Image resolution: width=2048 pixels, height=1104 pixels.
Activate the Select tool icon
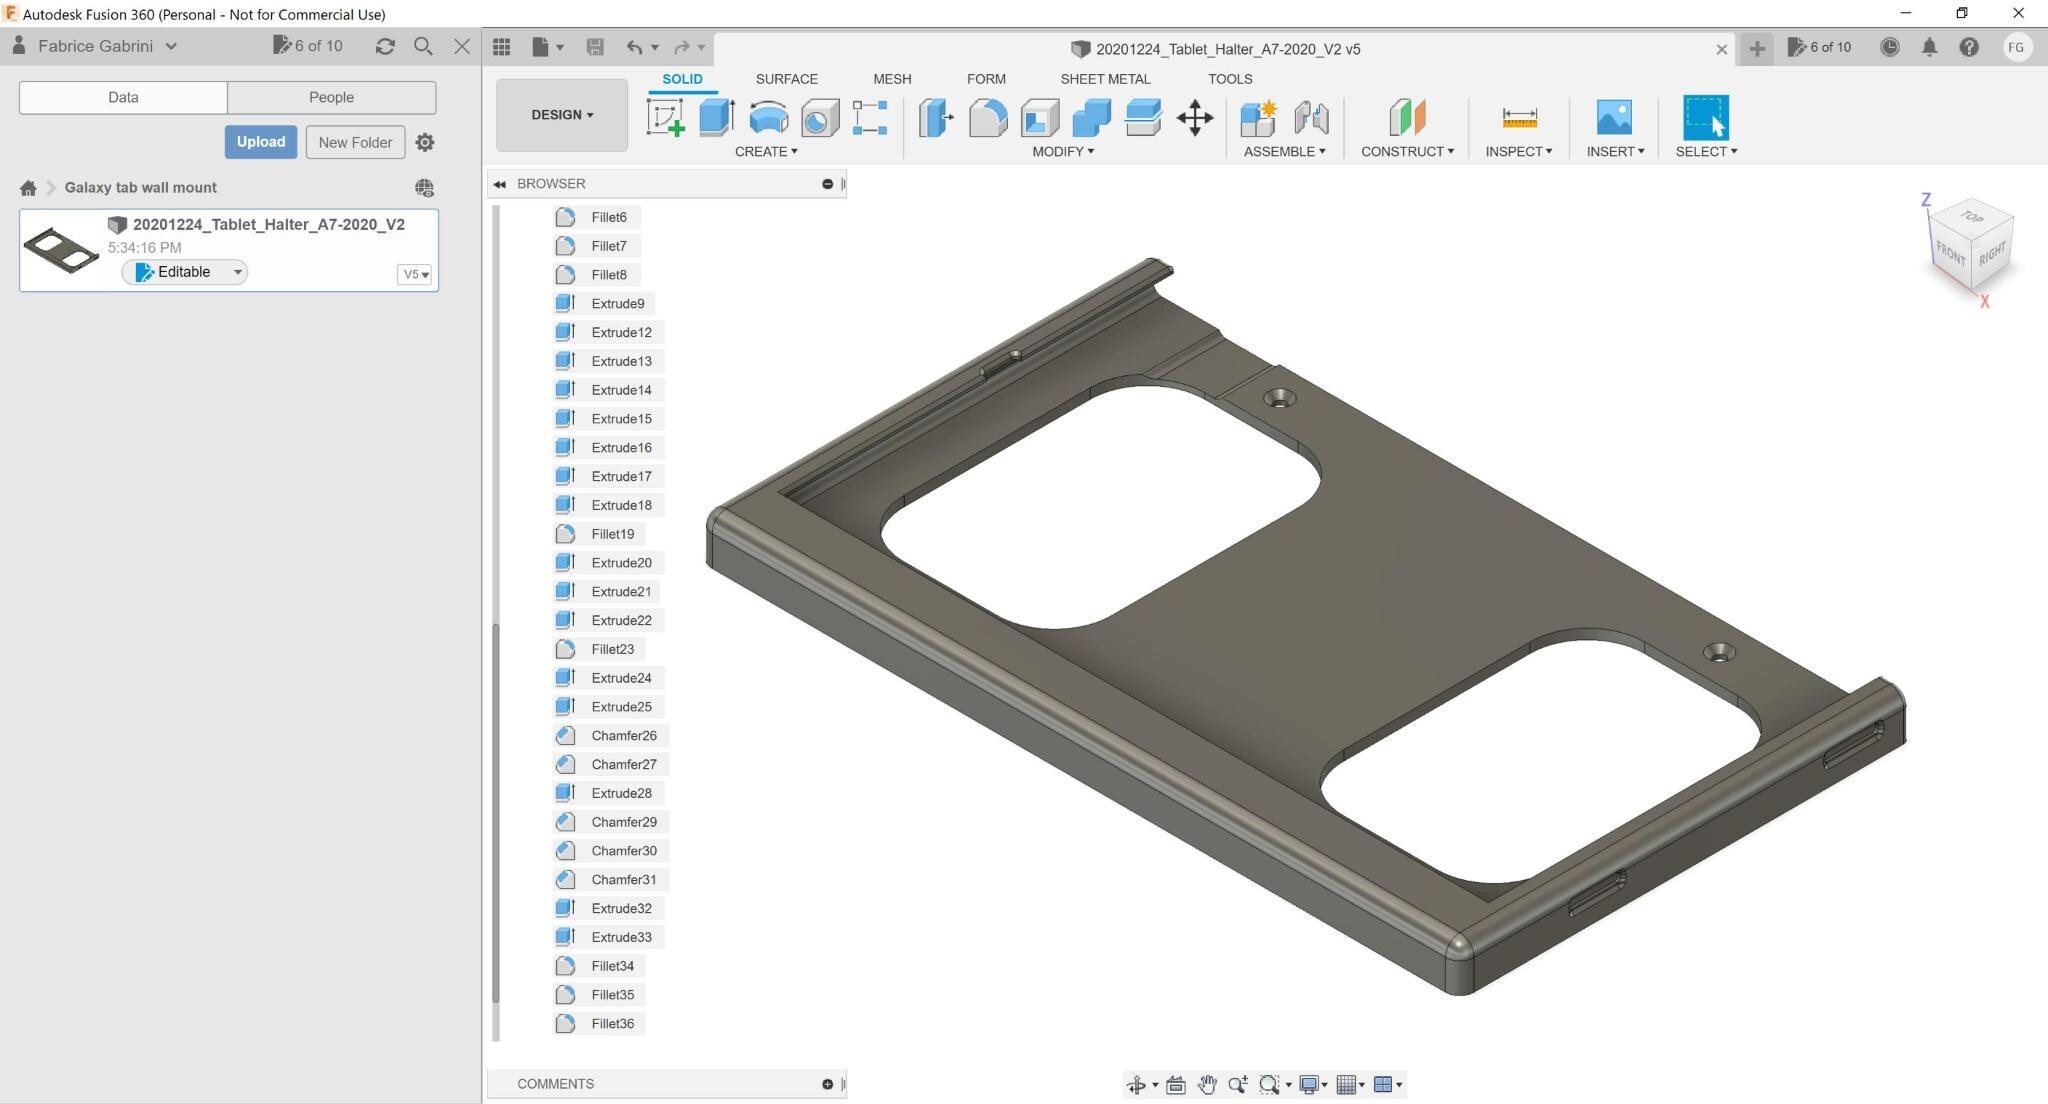[x=1706, y=117]
